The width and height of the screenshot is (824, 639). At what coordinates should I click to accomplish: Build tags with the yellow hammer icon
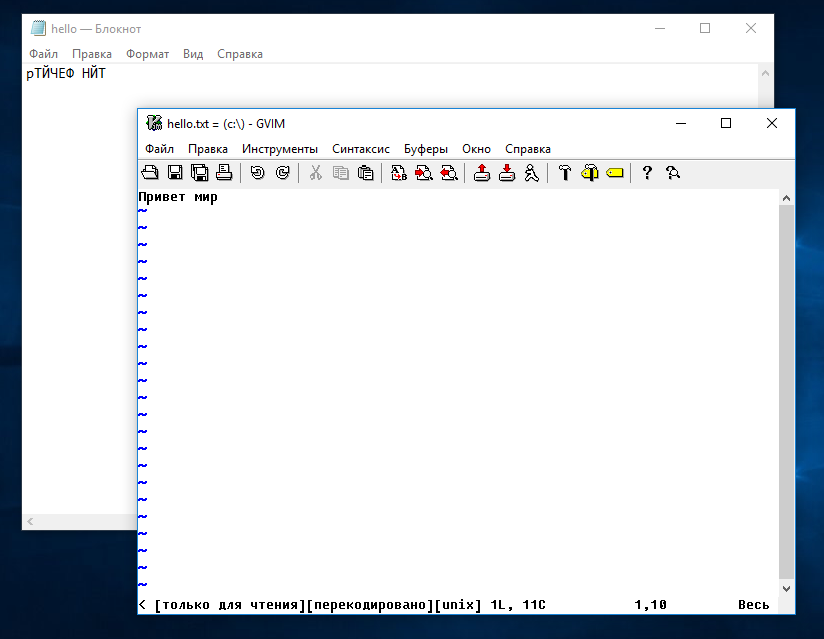point(590,172)
